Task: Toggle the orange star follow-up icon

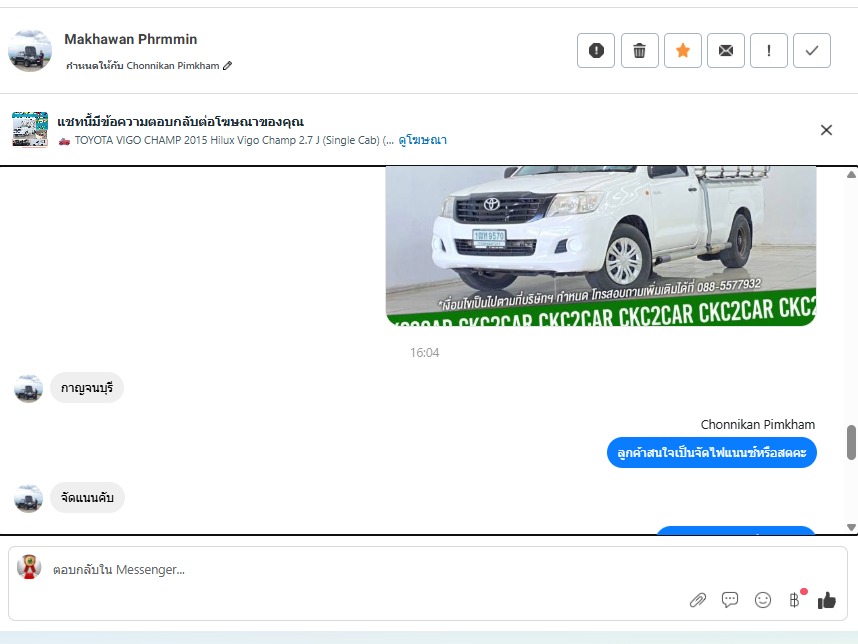Action: click(682, 50)
